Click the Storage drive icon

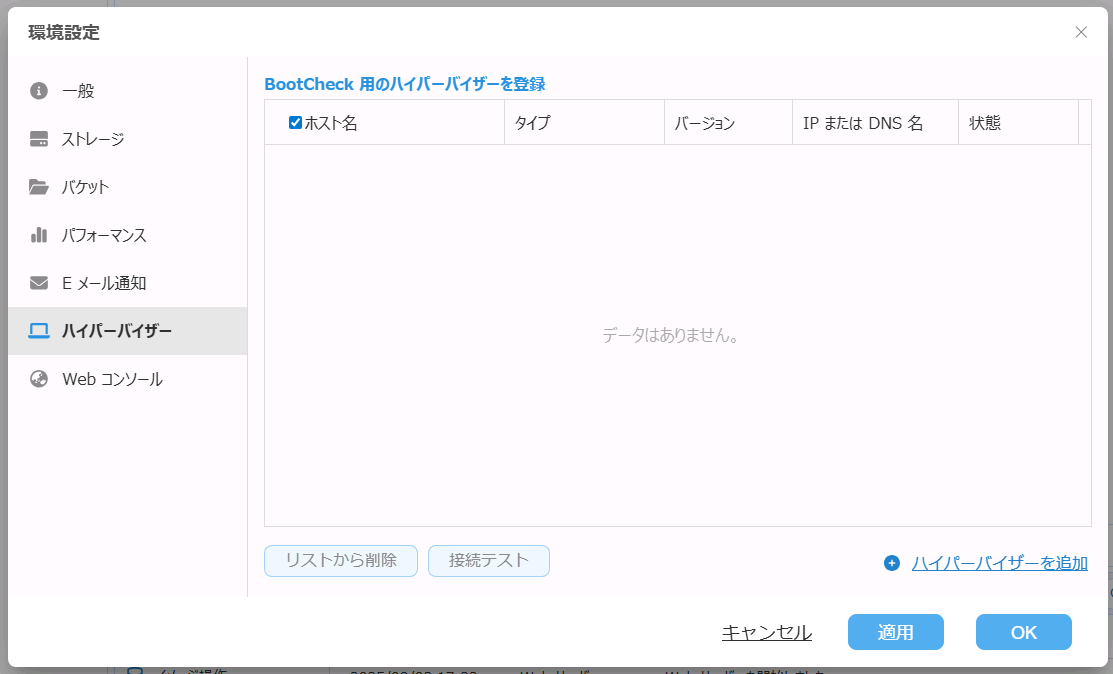click(x=39, y=139)
